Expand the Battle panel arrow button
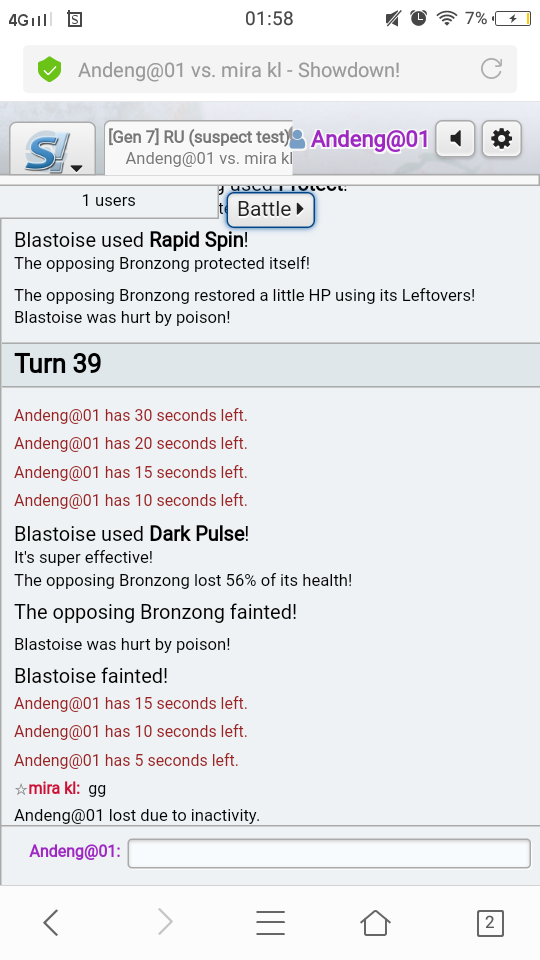Screen dimensions: 540x960 click(271, 210)
